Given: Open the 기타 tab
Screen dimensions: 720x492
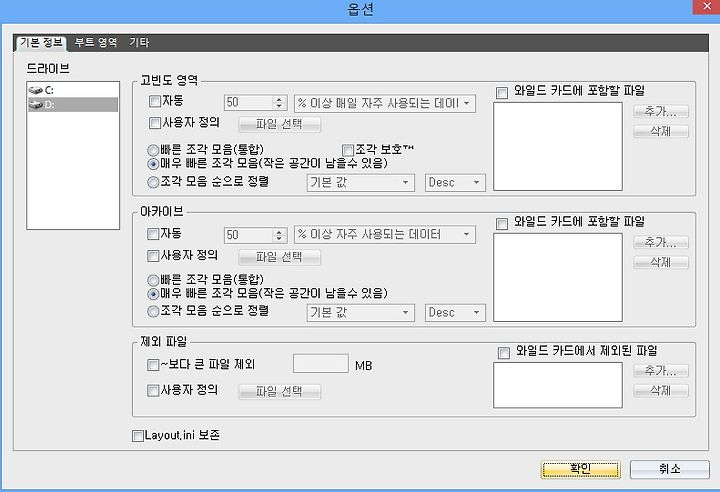Looking at the screenshot, I should (139, 43).
